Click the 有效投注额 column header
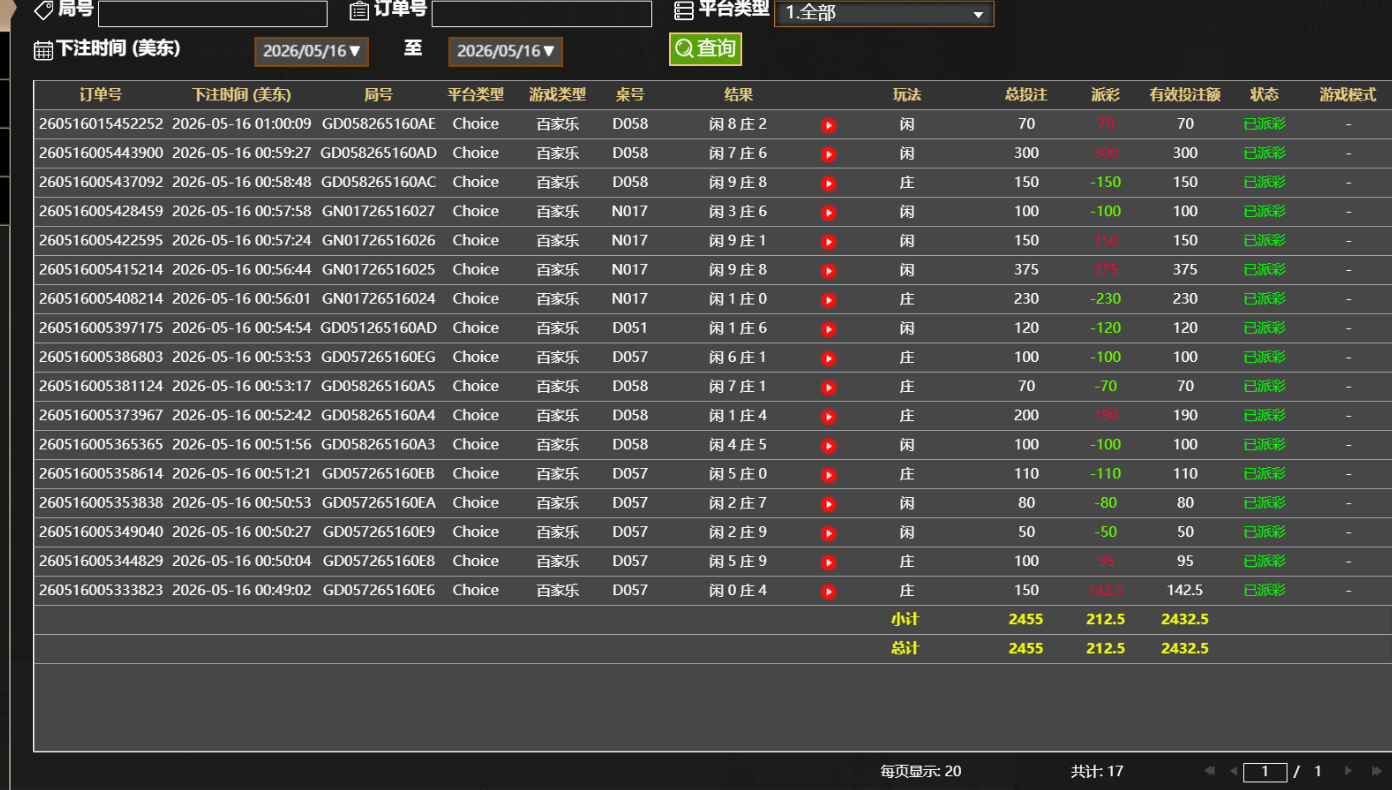This screenshot has width=1392, height=790. pyautogui.click(x=1185, y=95)
